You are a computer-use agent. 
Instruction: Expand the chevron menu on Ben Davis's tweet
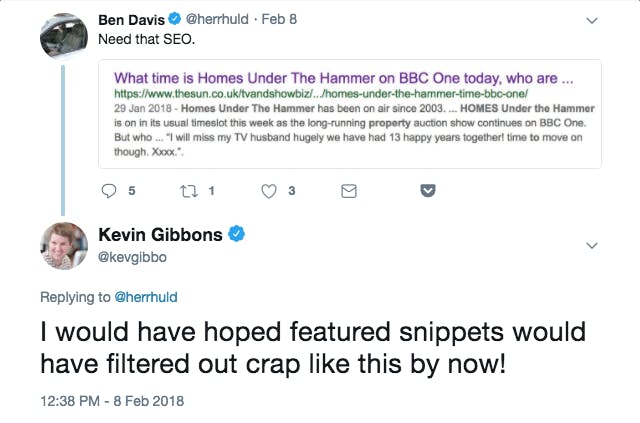pyautogui.click(x=592, y=20)
